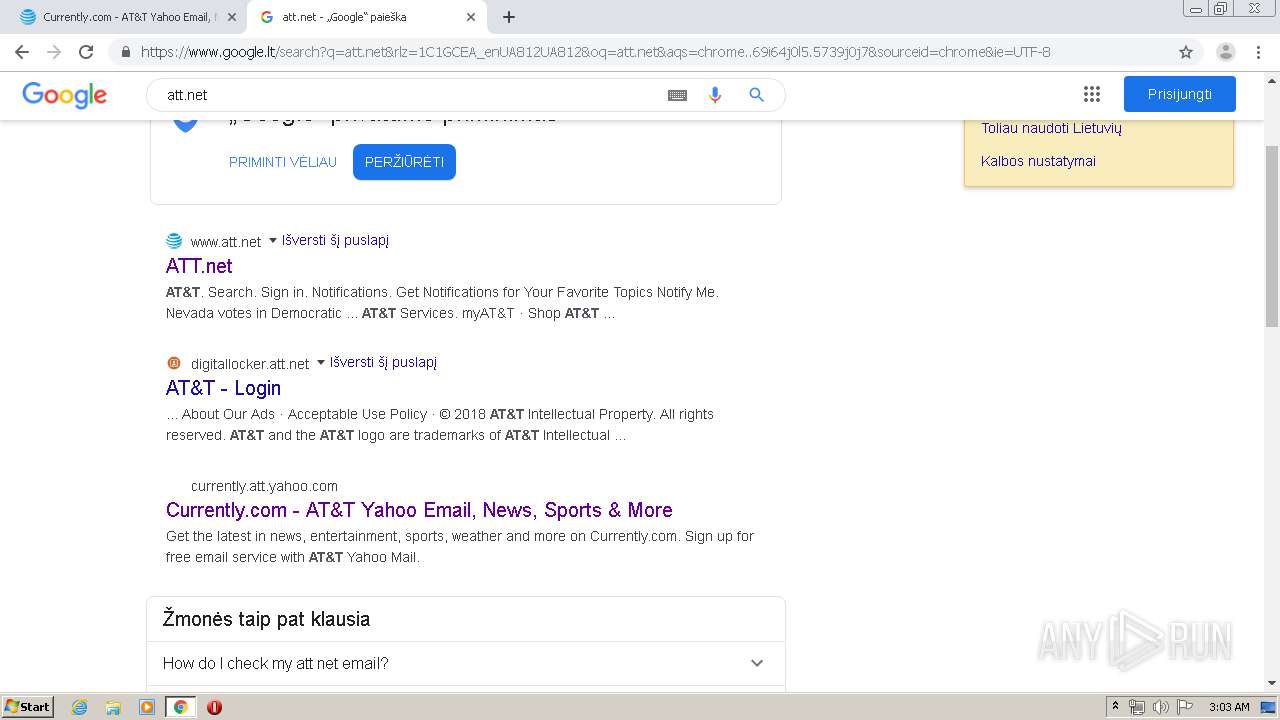
Task: Open File Explorer from the taskbar
Action: [113, 707]
